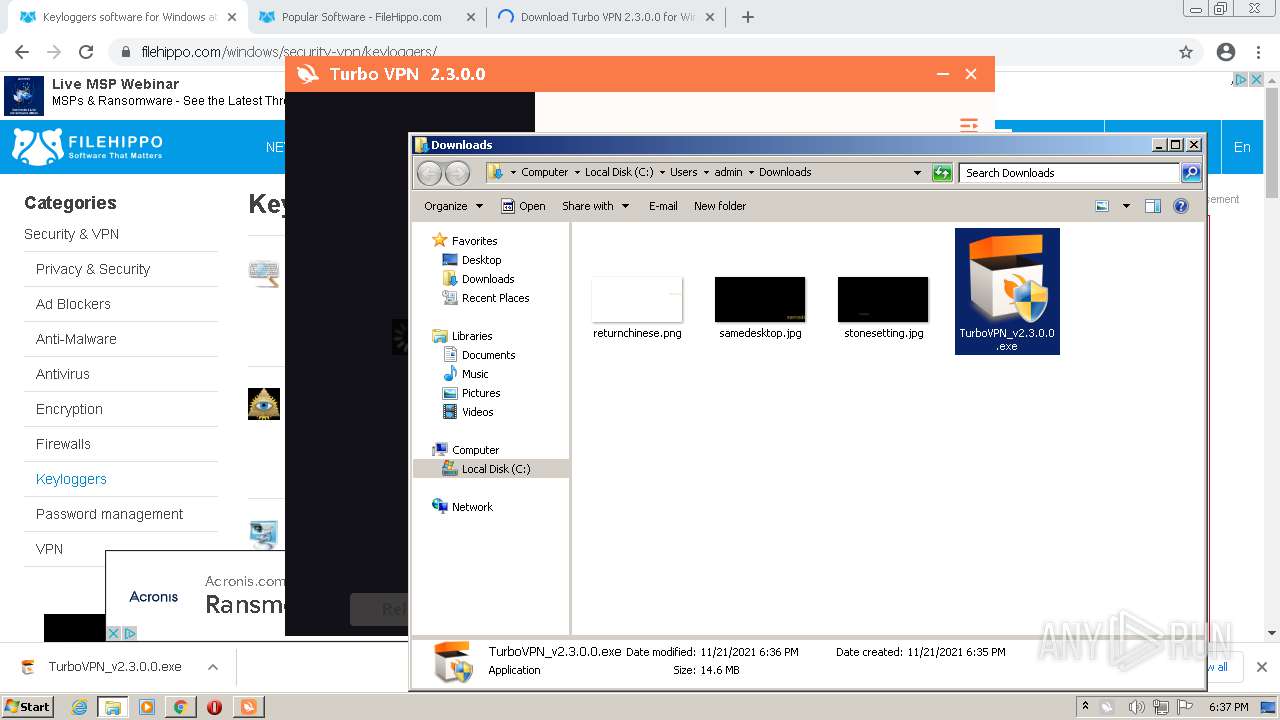
Task: Click Chrome icon in taskbar
Action: [x=180, y=707]
